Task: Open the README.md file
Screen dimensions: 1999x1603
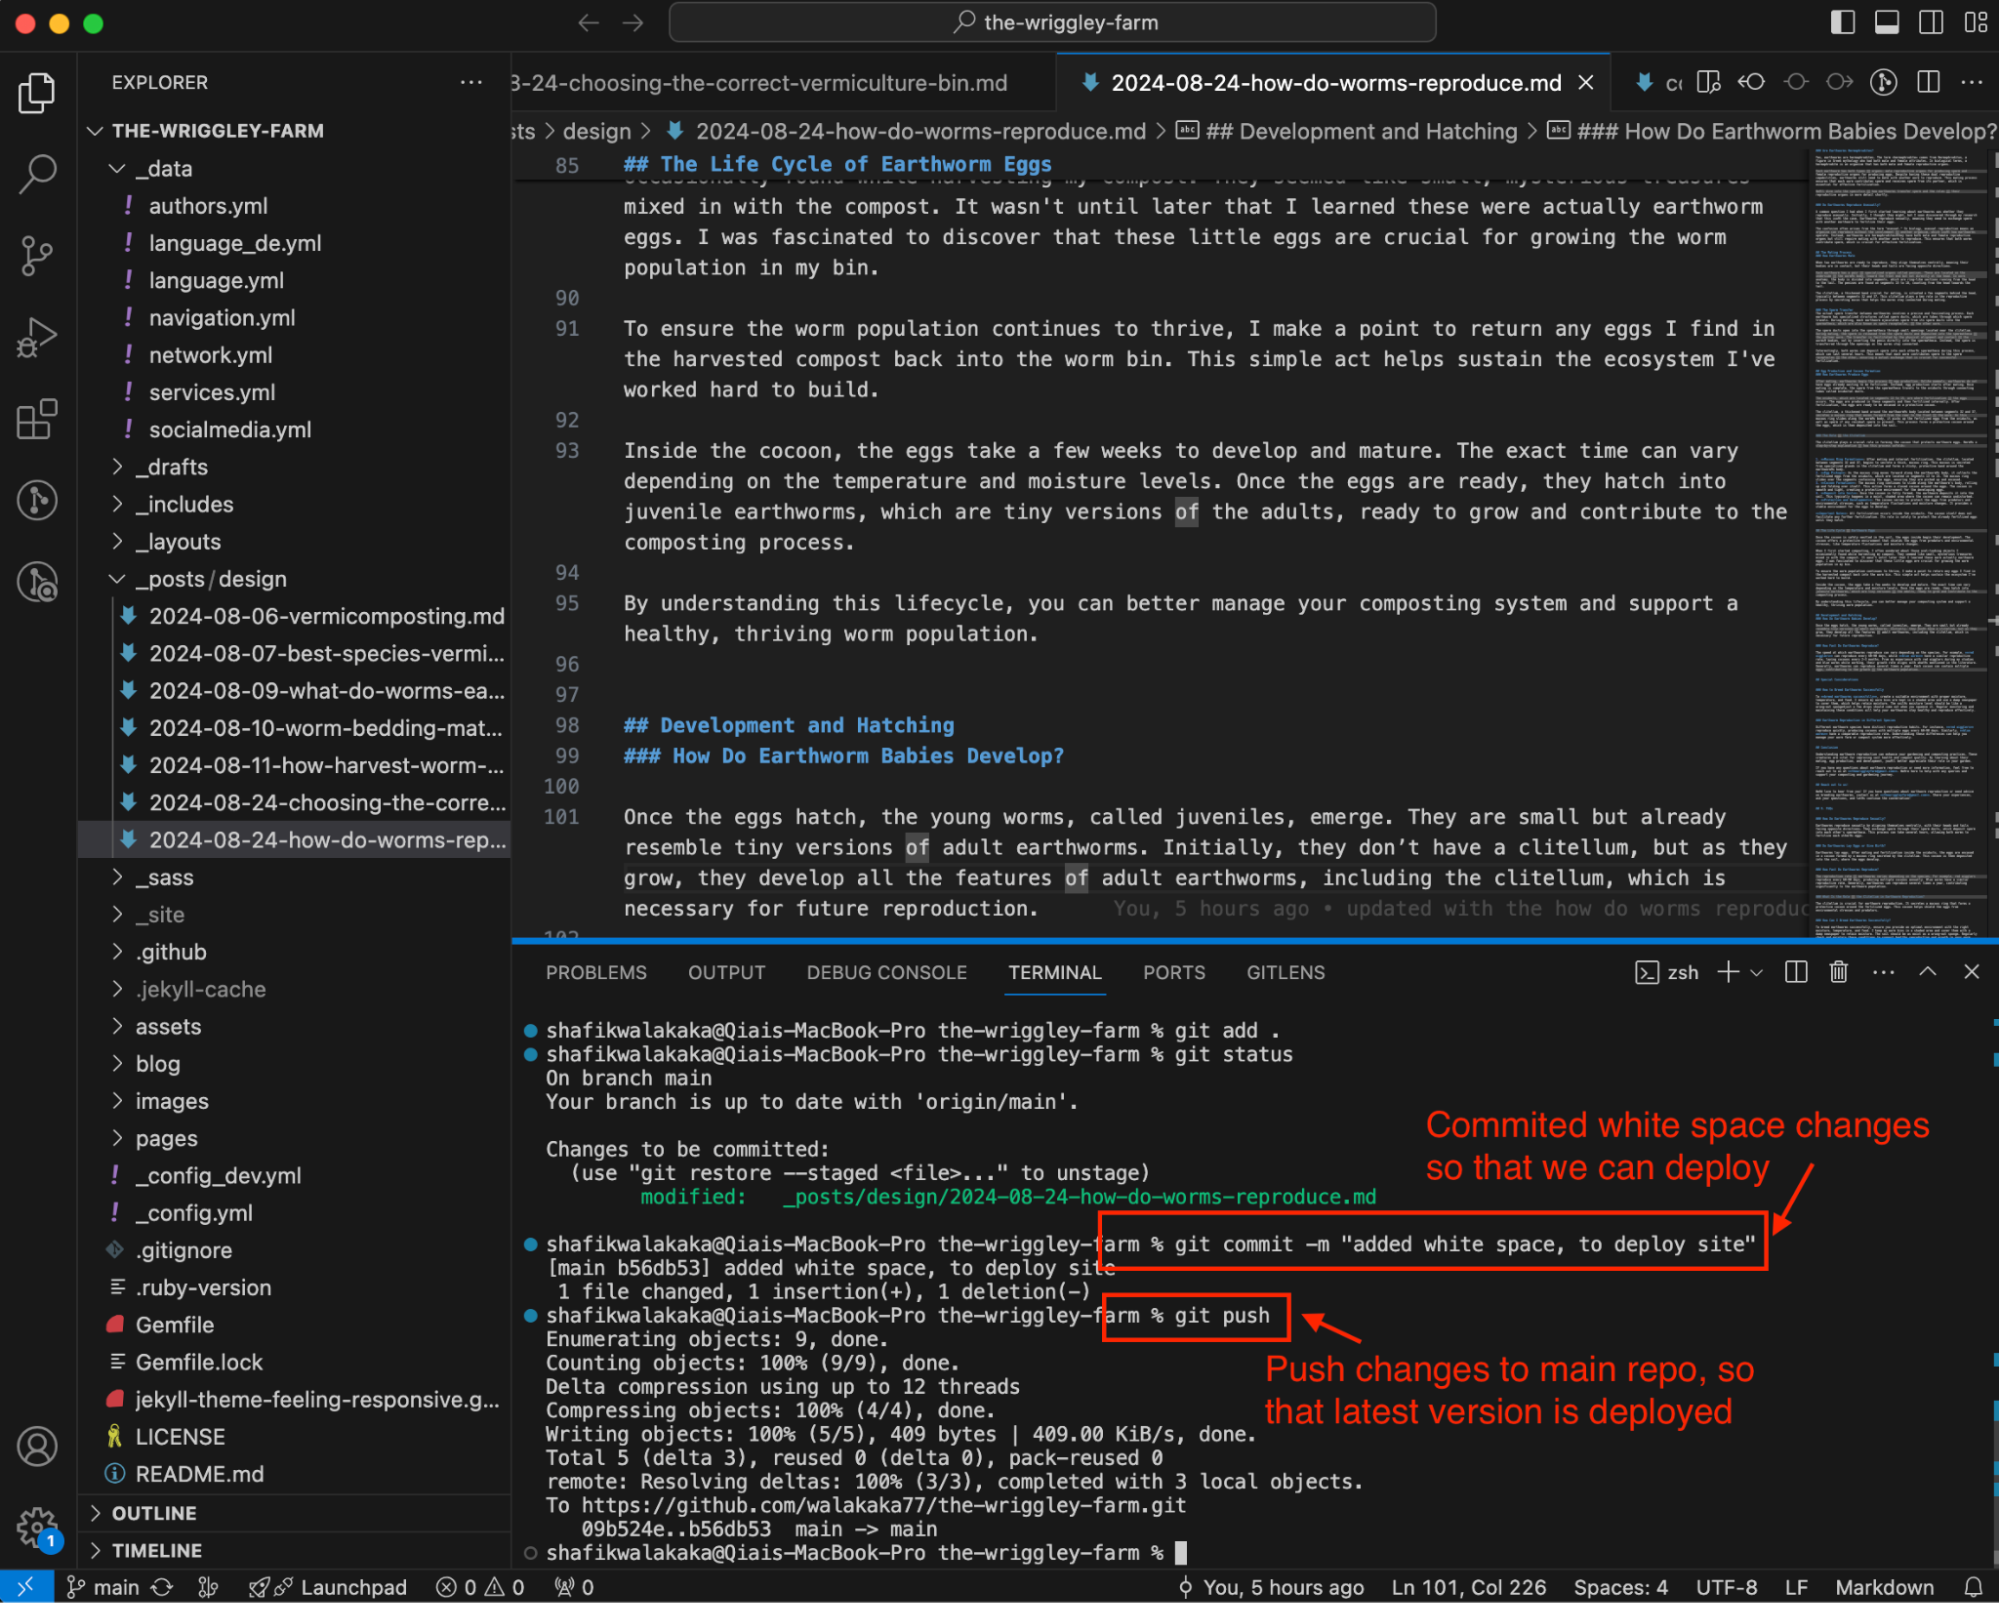Action: 295,1473
